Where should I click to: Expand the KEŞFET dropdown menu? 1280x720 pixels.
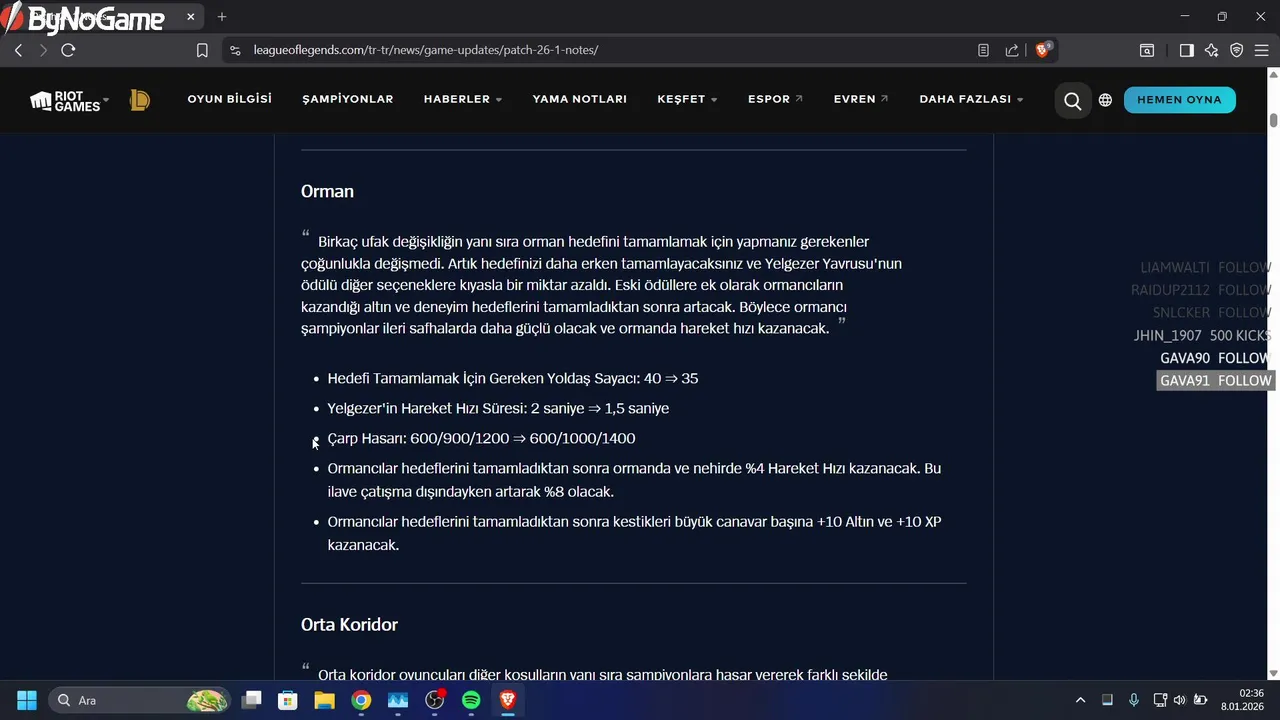(687, 99)
